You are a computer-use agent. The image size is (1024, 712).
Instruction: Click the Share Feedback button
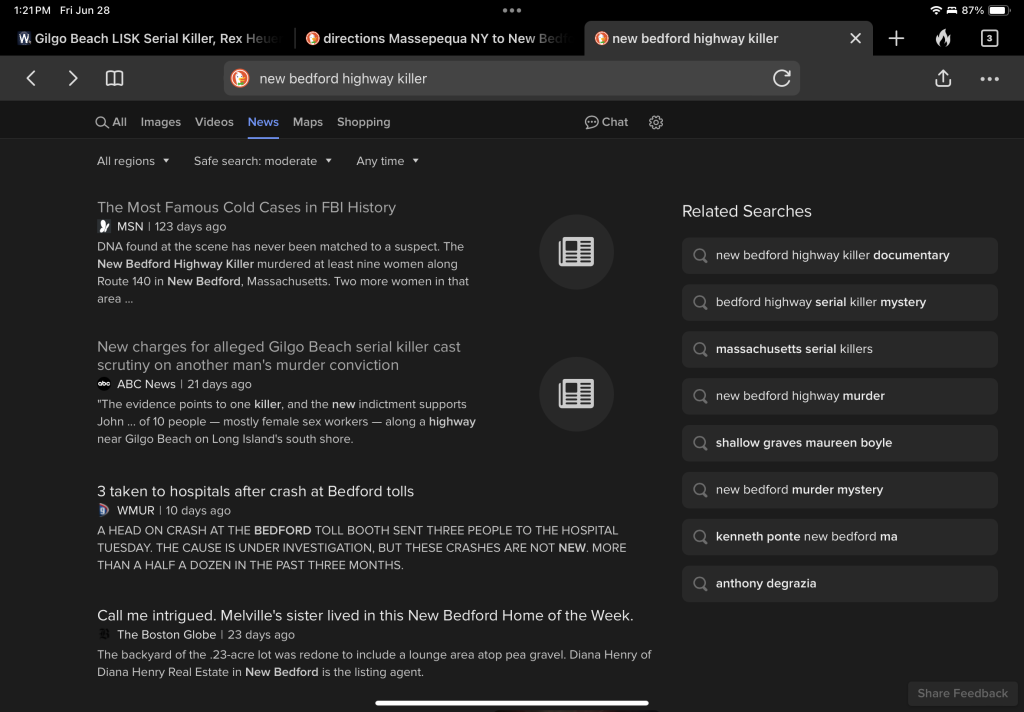(x=962, y=693)
